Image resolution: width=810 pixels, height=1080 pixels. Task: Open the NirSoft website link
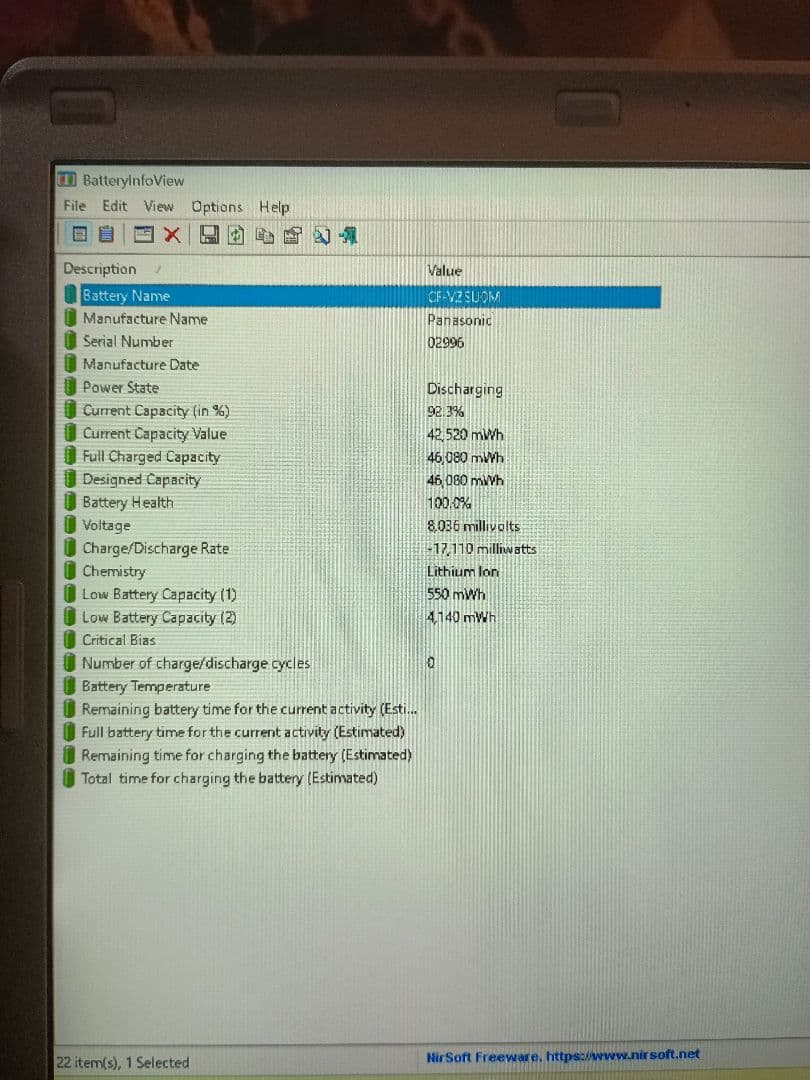point(563,1055)
